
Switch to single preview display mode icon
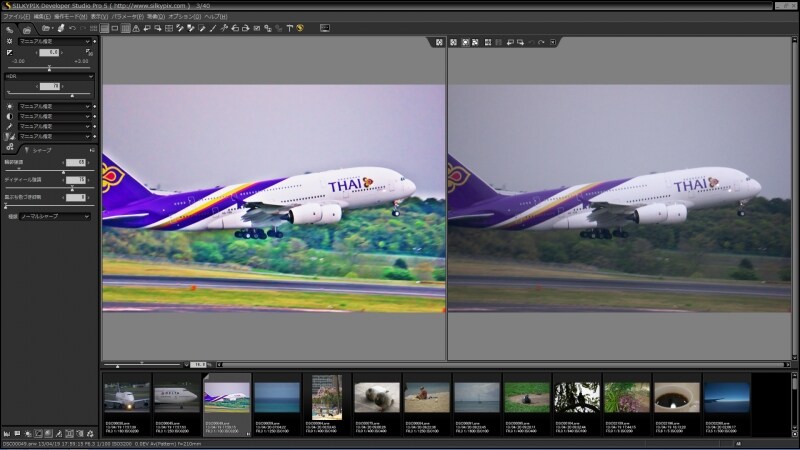(x=115, y=28)
